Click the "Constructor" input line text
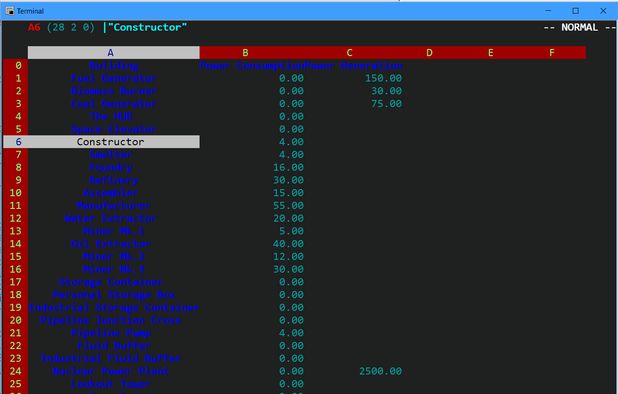This screenshot has width=618, height=394. 147,27
